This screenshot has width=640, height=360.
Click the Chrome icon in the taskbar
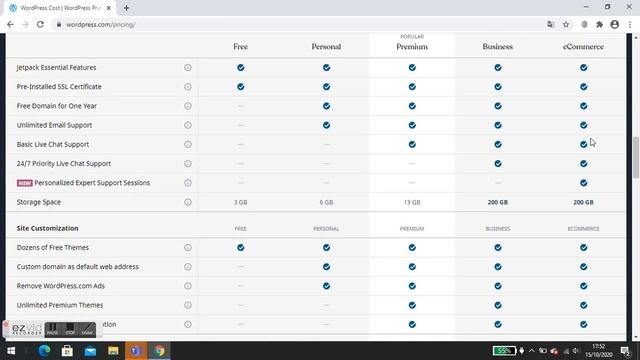[159, 351]
